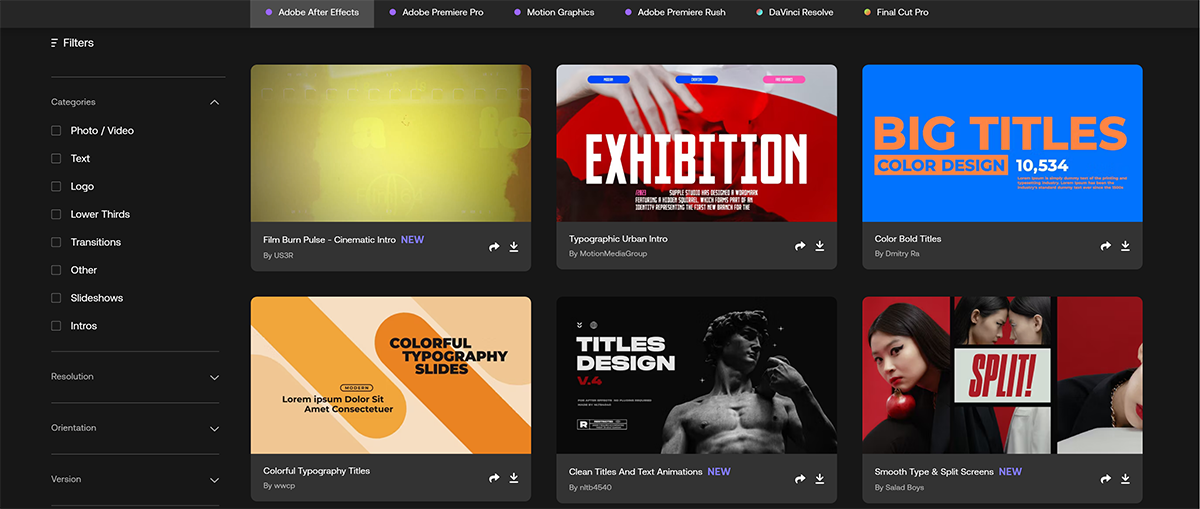Click the Typographic Urban Intro title

(618, 239)
